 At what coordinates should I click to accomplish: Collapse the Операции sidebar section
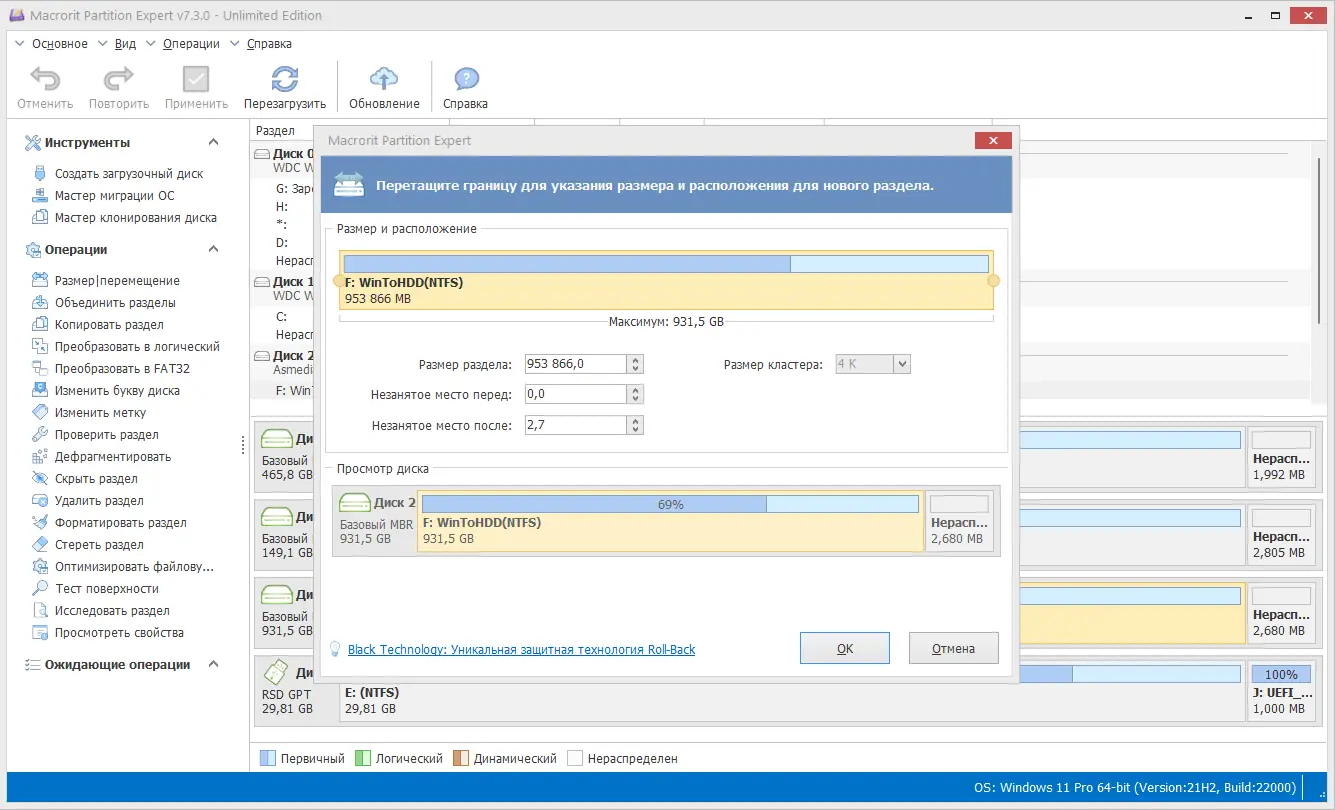213,250
